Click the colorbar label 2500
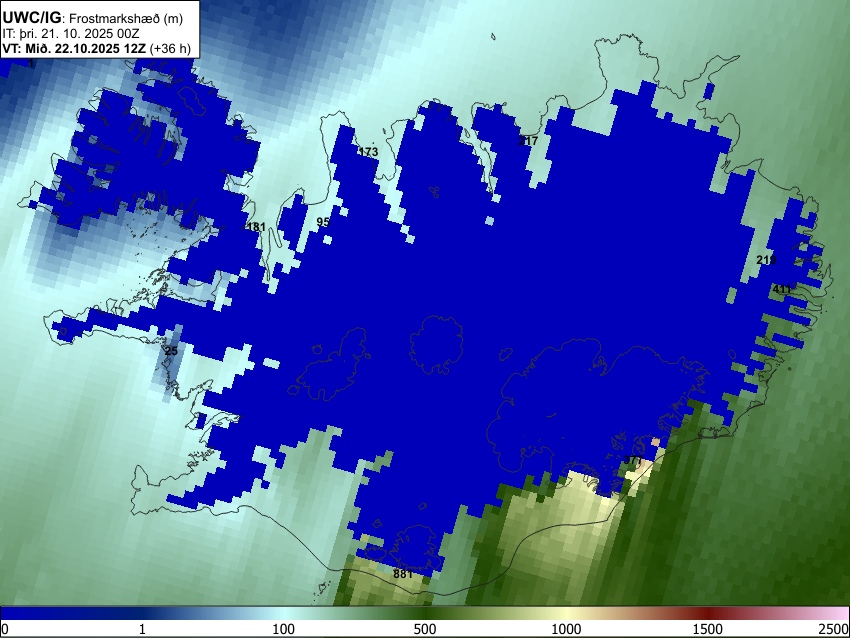Screen dimensions: 850x638 point(834,629)
